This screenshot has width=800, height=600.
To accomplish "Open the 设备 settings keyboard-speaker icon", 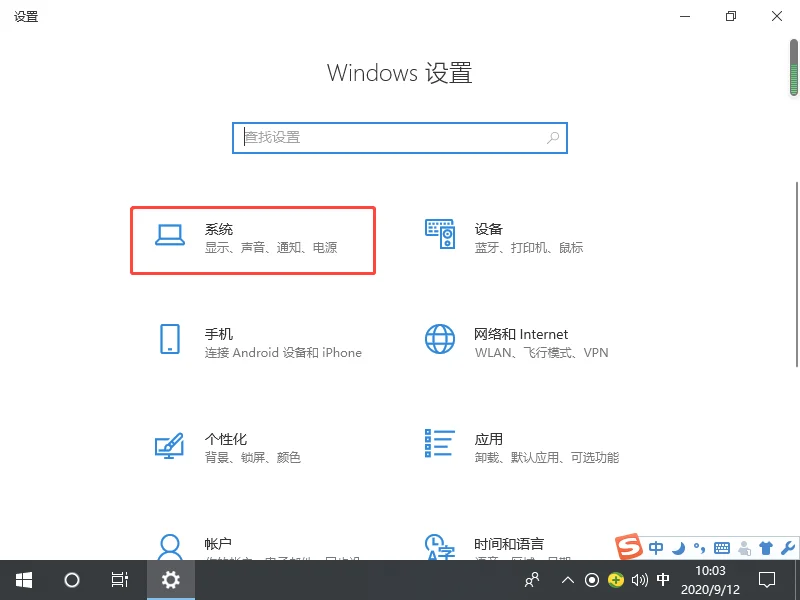I will [440, 234].
